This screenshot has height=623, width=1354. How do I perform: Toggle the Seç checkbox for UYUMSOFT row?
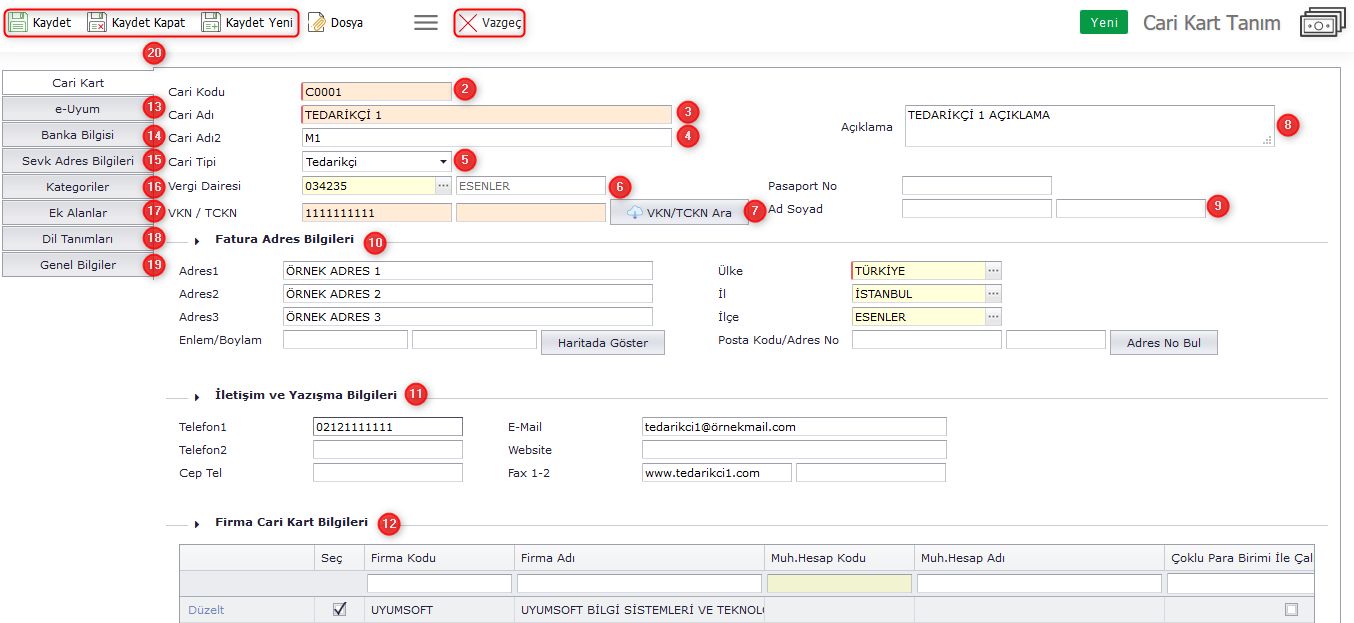point(340,609)
